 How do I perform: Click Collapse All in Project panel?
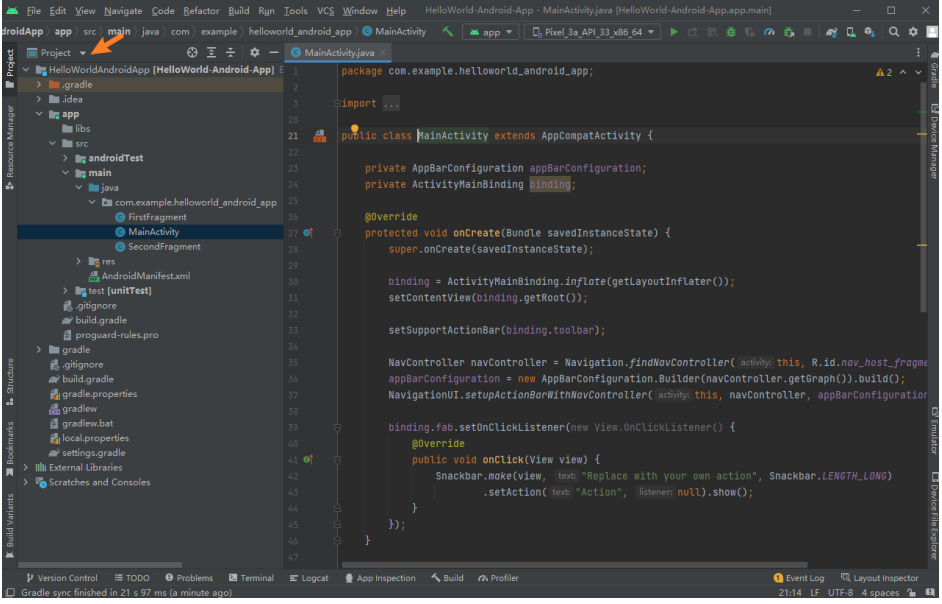coord(230,52)
